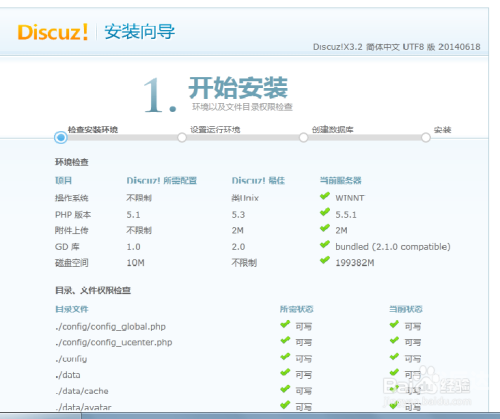Click the 环境以及文件目录权限检查 subtitle

242,107
